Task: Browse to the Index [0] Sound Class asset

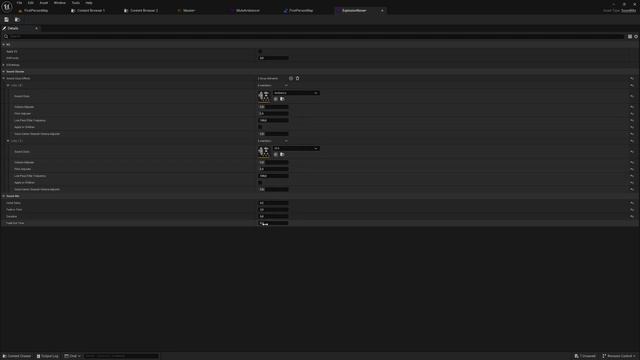Action: 282,99
